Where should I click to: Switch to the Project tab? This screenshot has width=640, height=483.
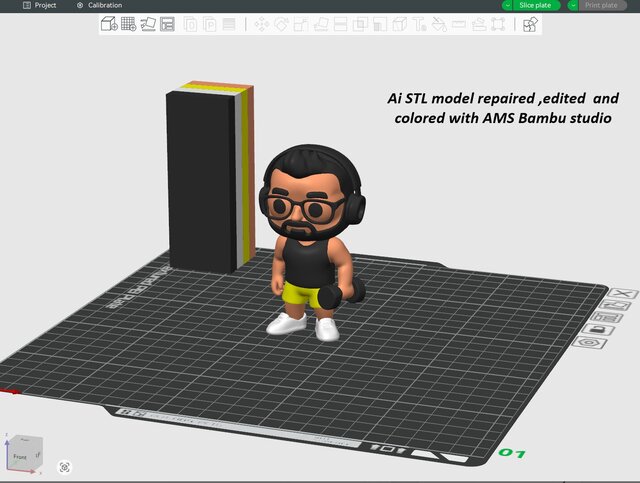(x=40, y=5)
